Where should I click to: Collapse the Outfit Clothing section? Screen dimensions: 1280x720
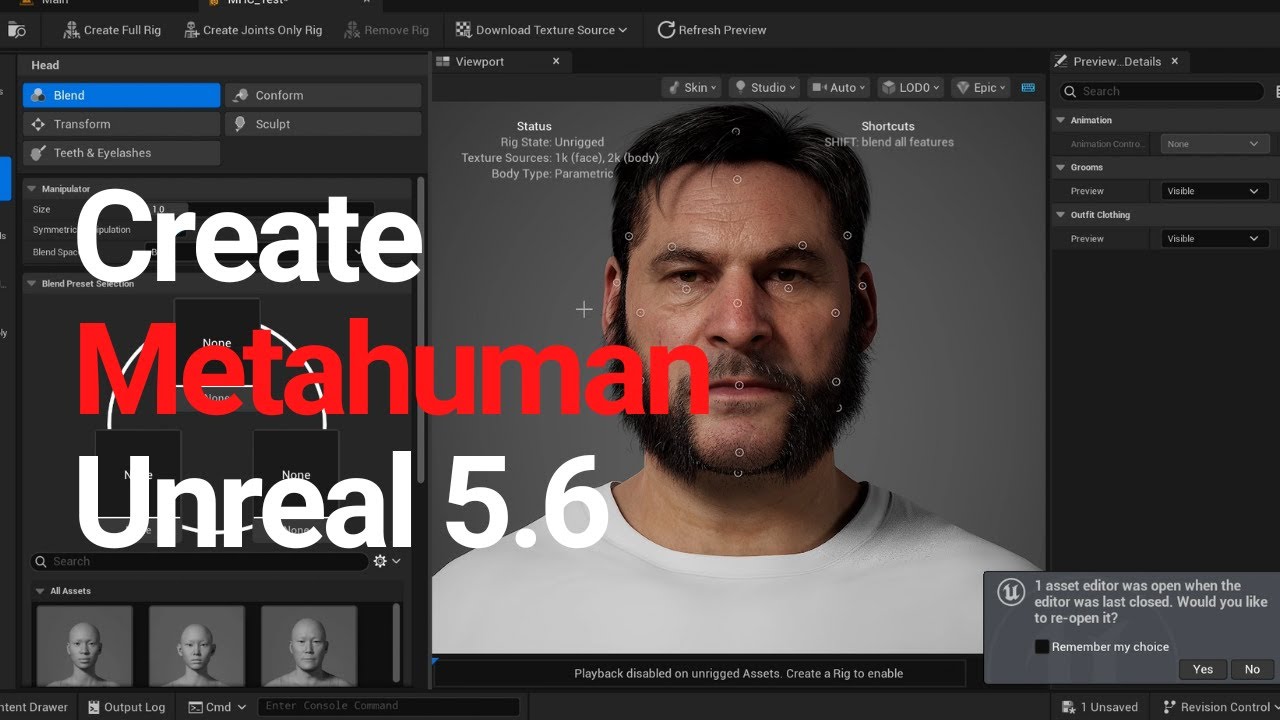1061,215
